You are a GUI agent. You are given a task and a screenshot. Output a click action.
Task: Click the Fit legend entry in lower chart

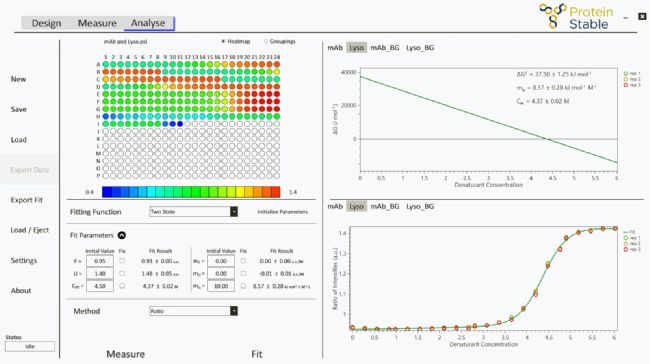point(630,232)
